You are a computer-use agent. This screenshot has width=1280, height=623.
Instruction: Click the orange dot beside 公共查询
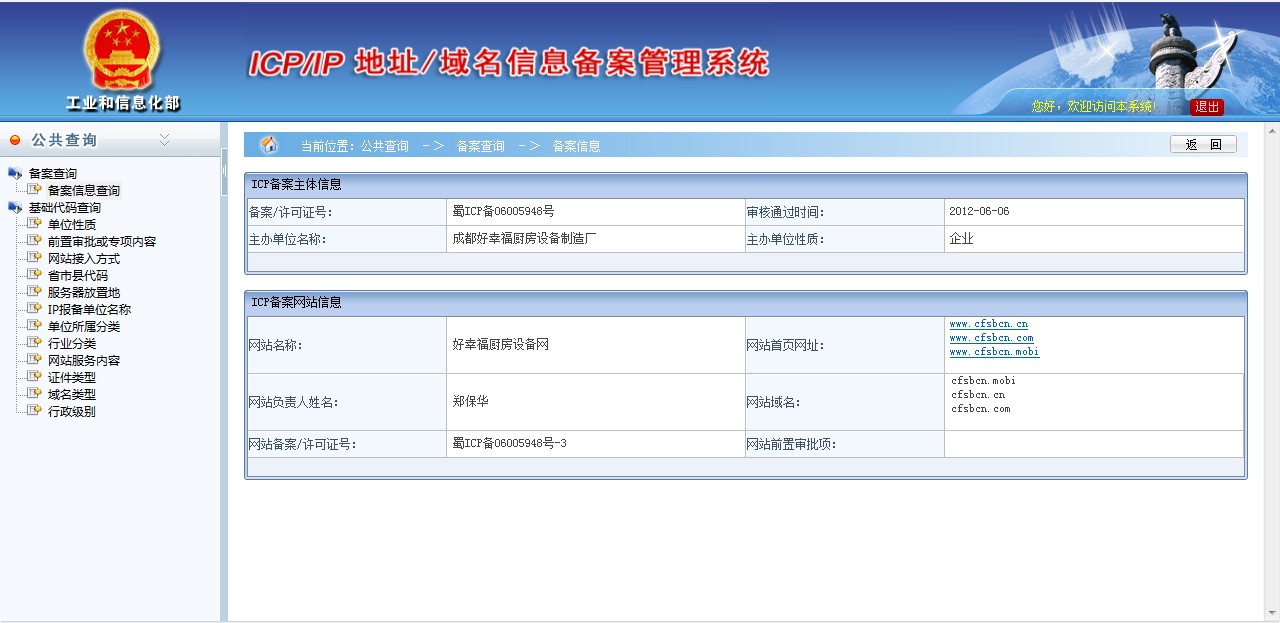tap(15, 140)
